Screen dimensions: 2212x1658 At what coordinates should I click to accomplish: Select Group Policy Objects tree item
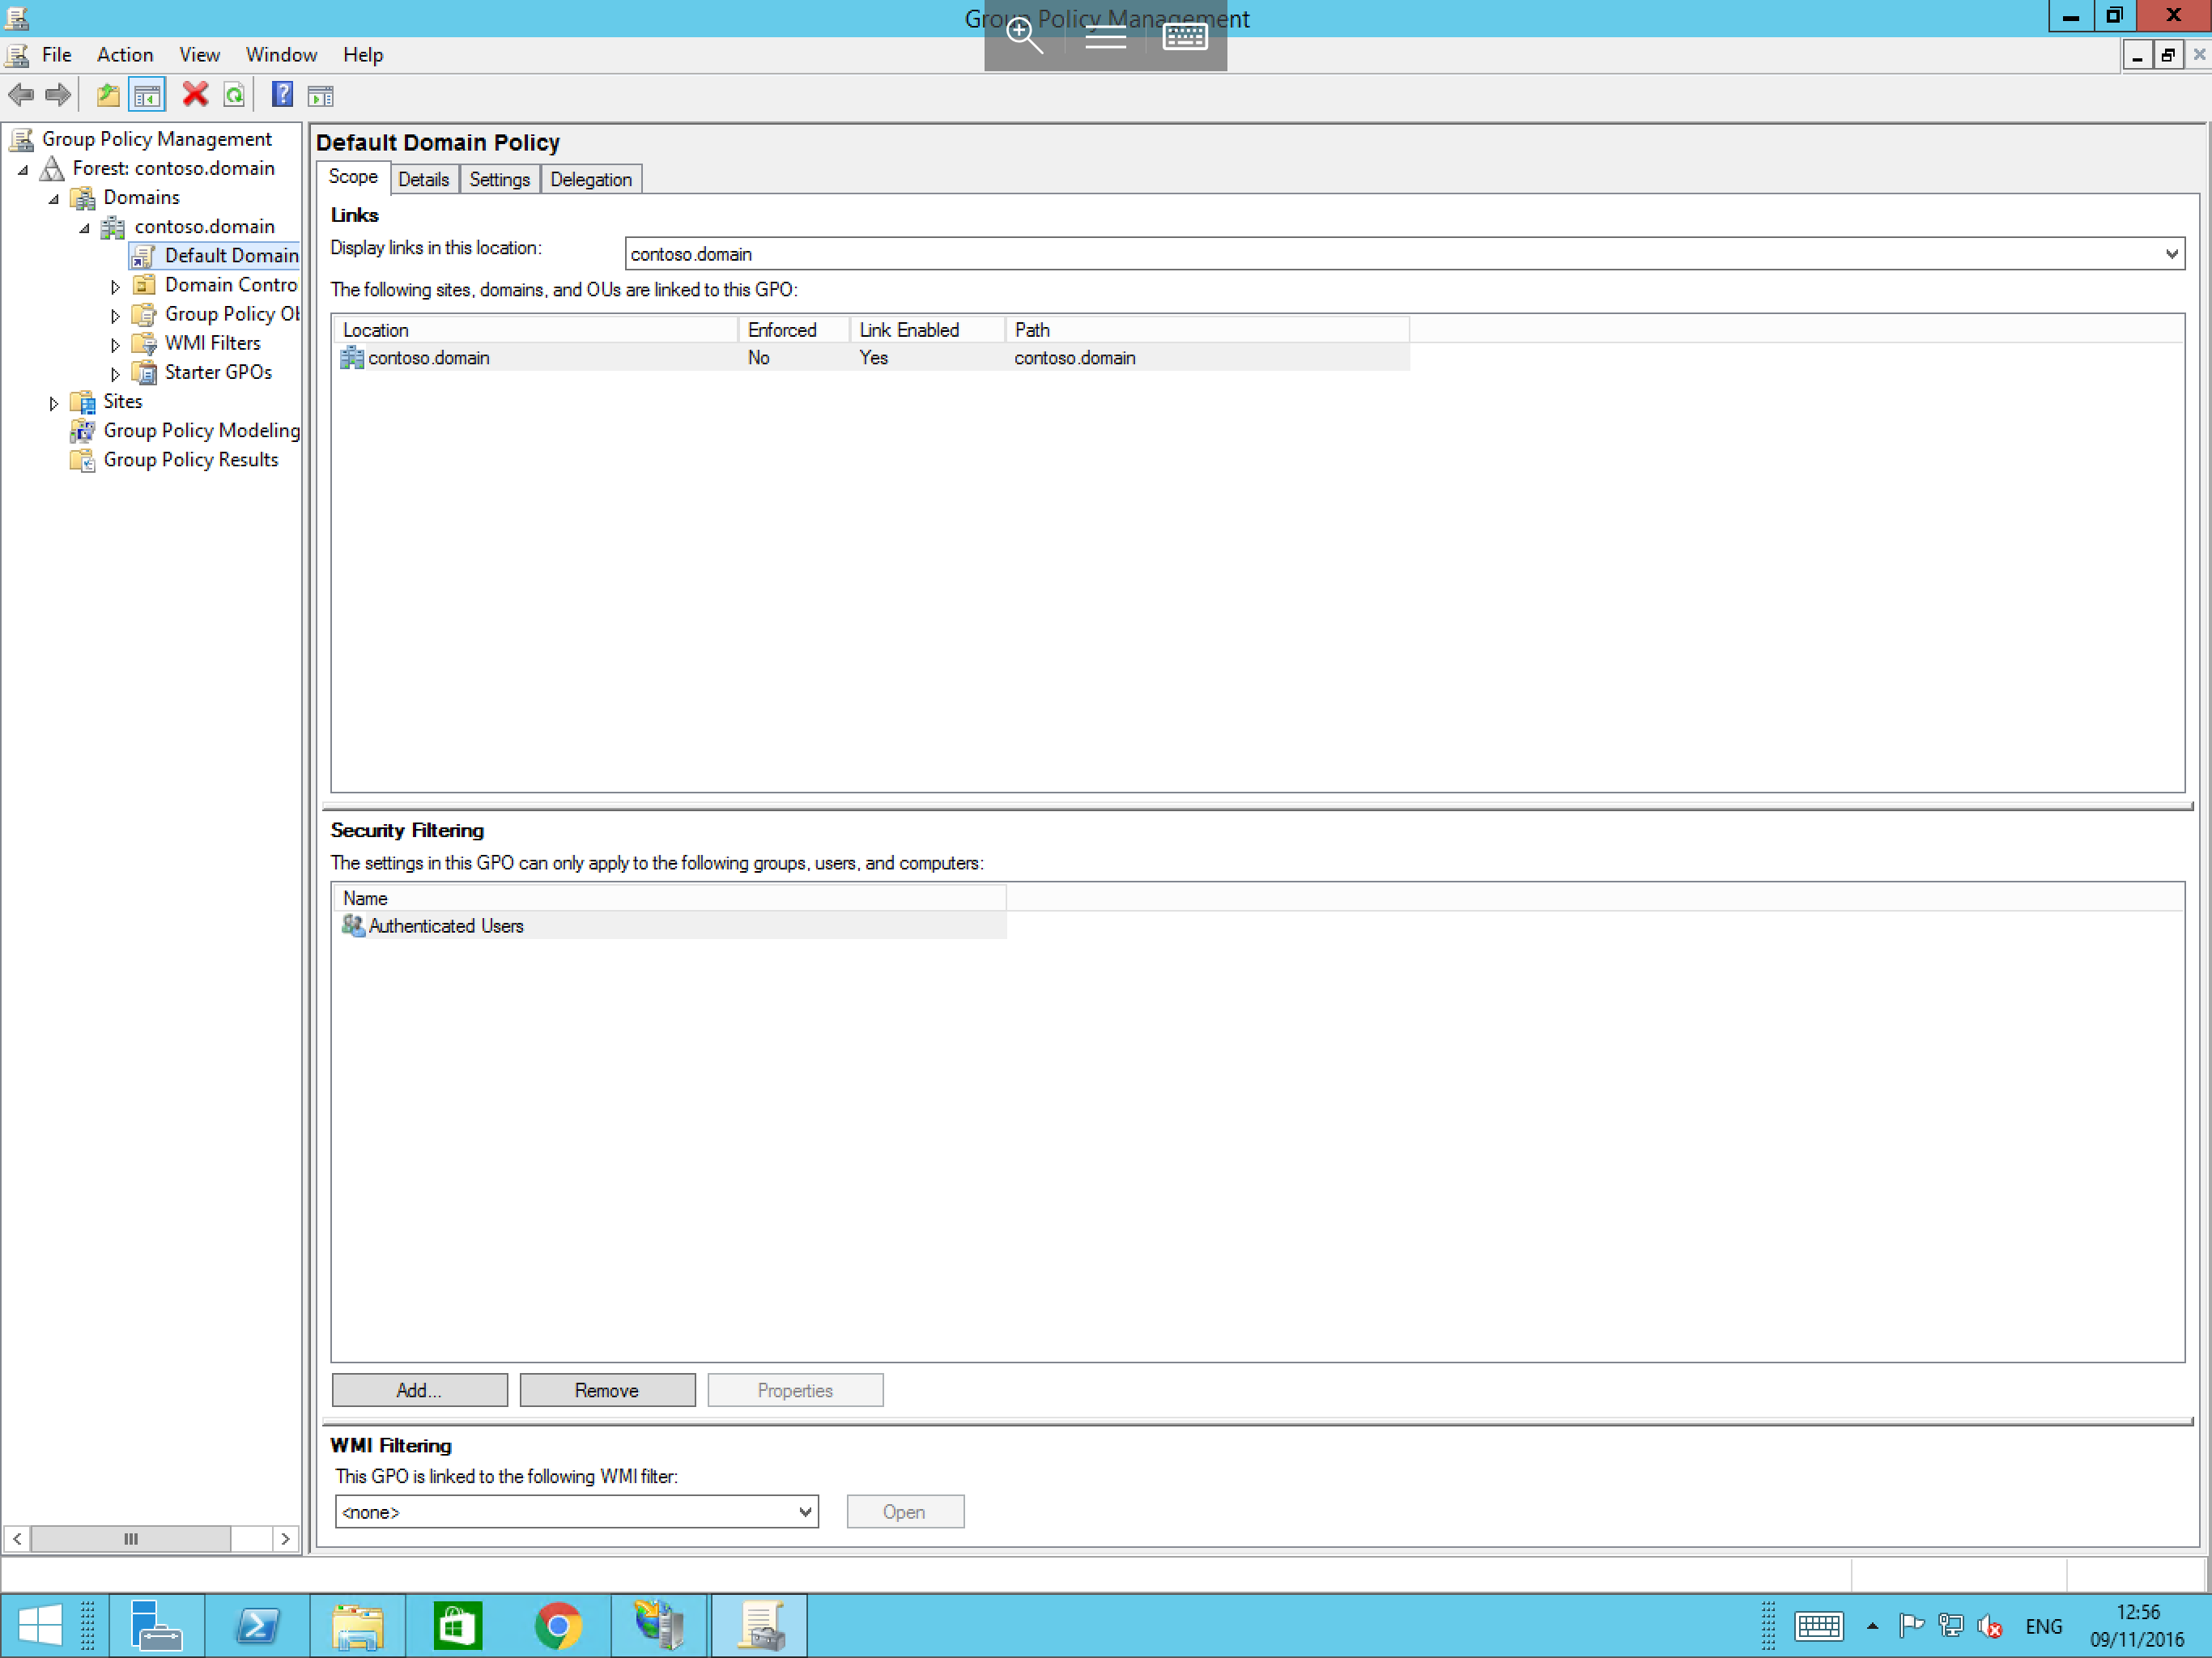pos(231,314)
